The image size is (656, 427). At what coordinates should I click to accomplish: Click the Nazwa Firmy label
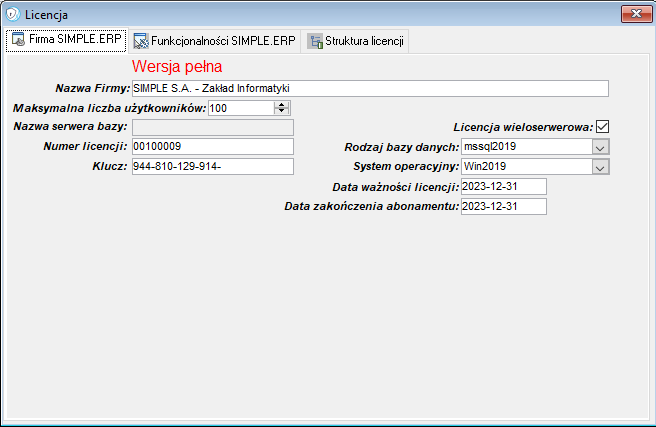tap(92, 88)
